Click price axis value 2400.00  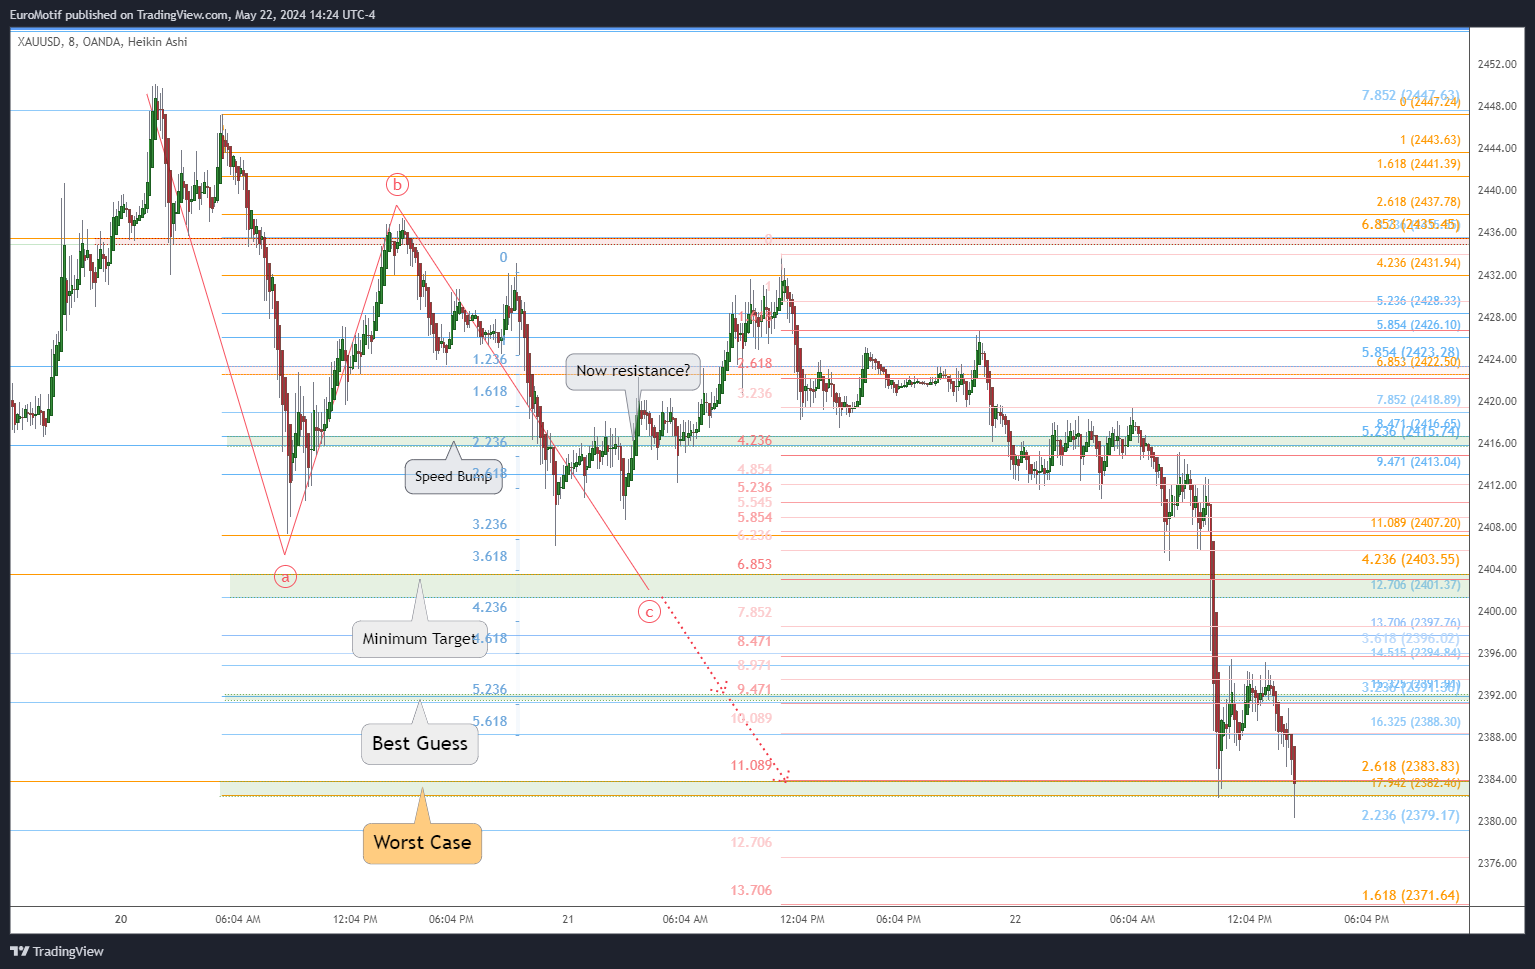click(1497, 611)
